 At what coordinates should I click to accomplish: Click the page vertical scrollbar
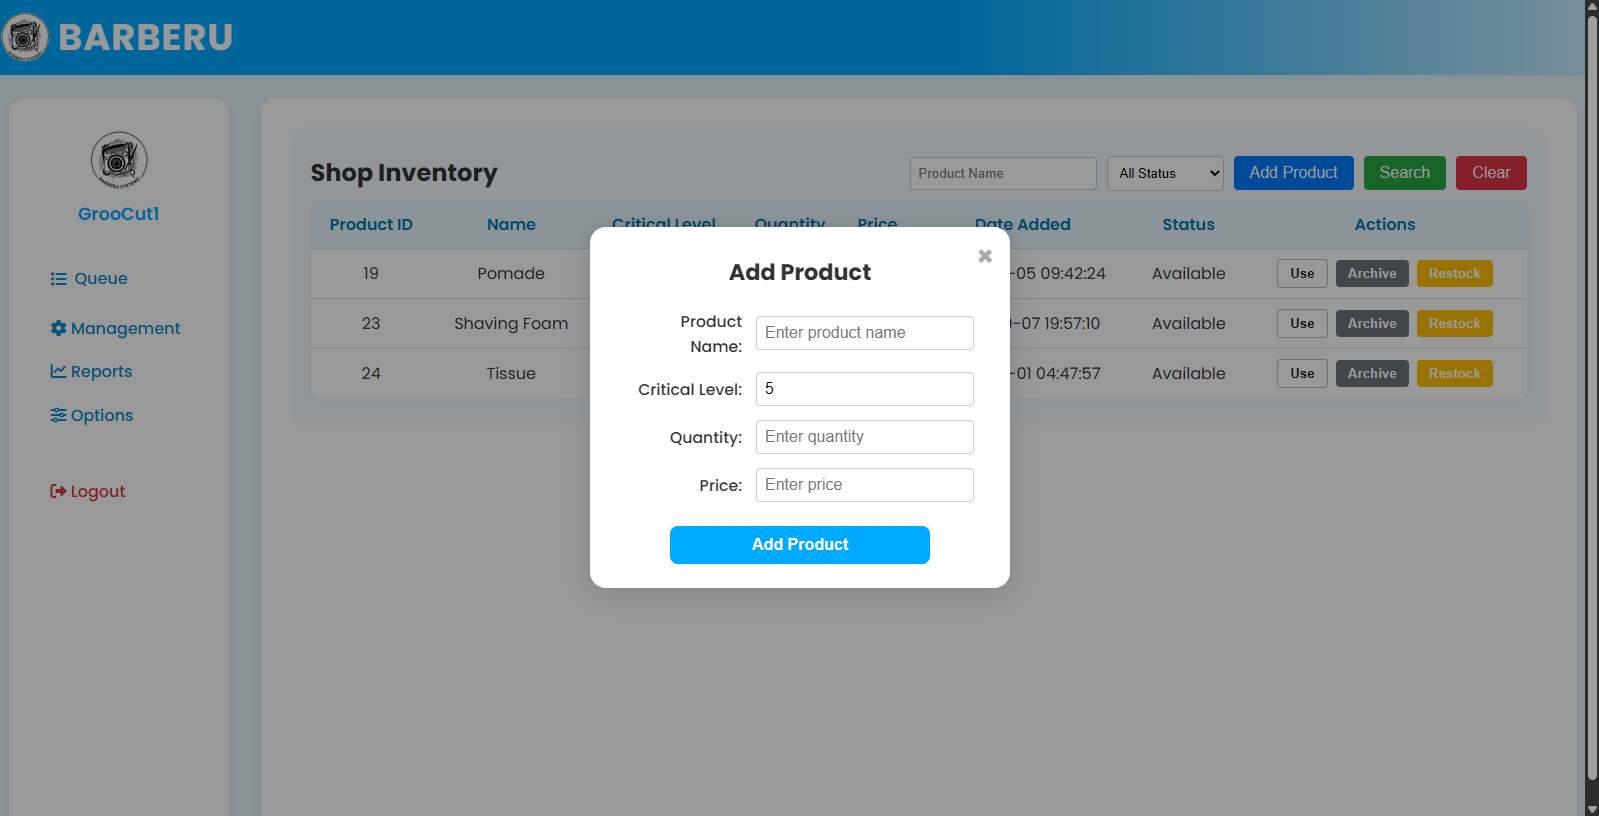(x=1591, y=400)
